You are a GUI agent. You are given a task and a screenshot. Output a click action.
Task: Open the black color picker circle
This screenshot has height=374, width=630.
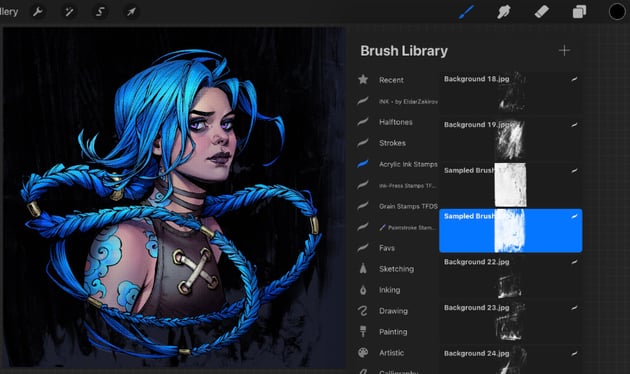tap(617, 12)
